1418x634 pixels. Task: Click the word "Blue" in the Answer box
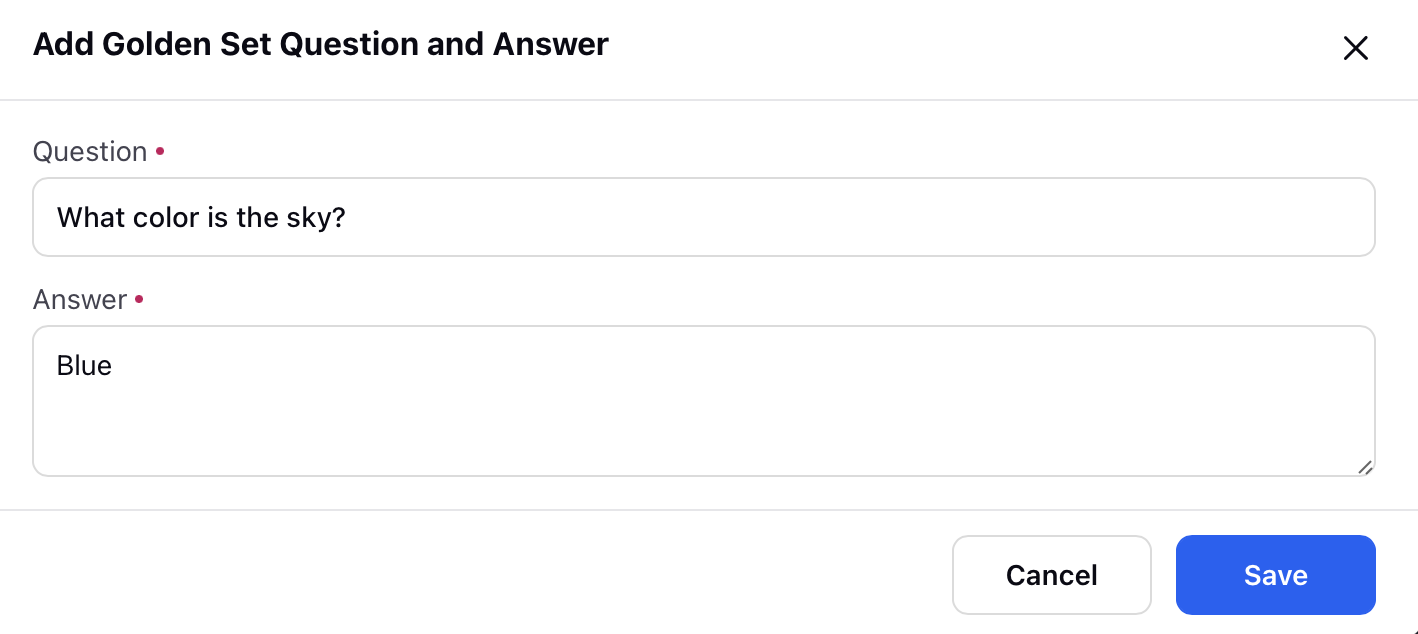click(84, 366)
